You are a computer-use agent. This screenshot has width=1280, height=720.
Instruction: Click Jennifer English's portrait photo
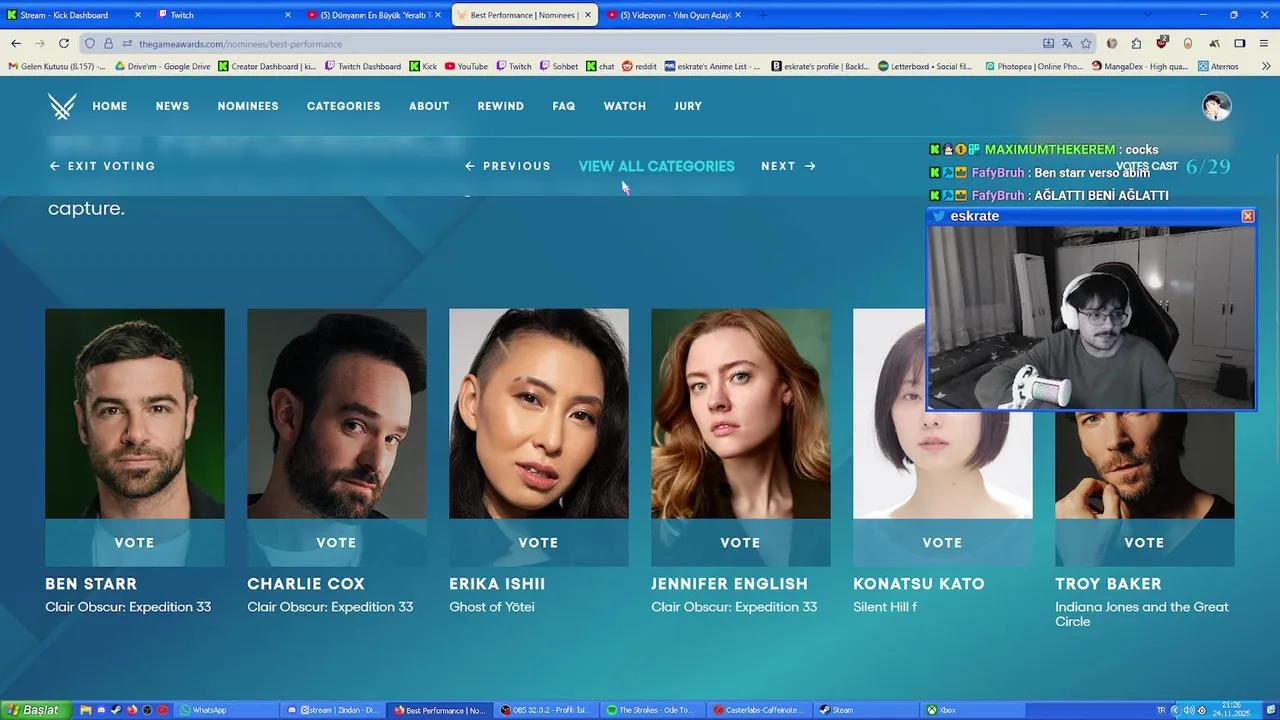(x=741, y=413)
